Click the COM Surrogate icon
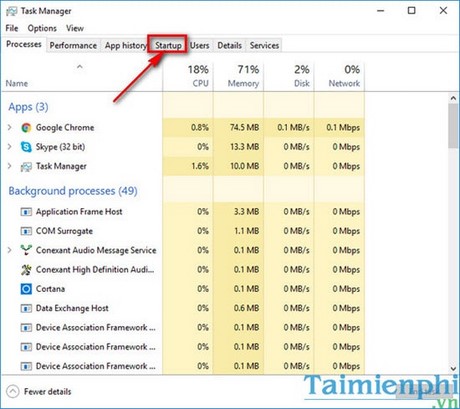This screenshot has height=409, width=460. click(x=26, y=231)
